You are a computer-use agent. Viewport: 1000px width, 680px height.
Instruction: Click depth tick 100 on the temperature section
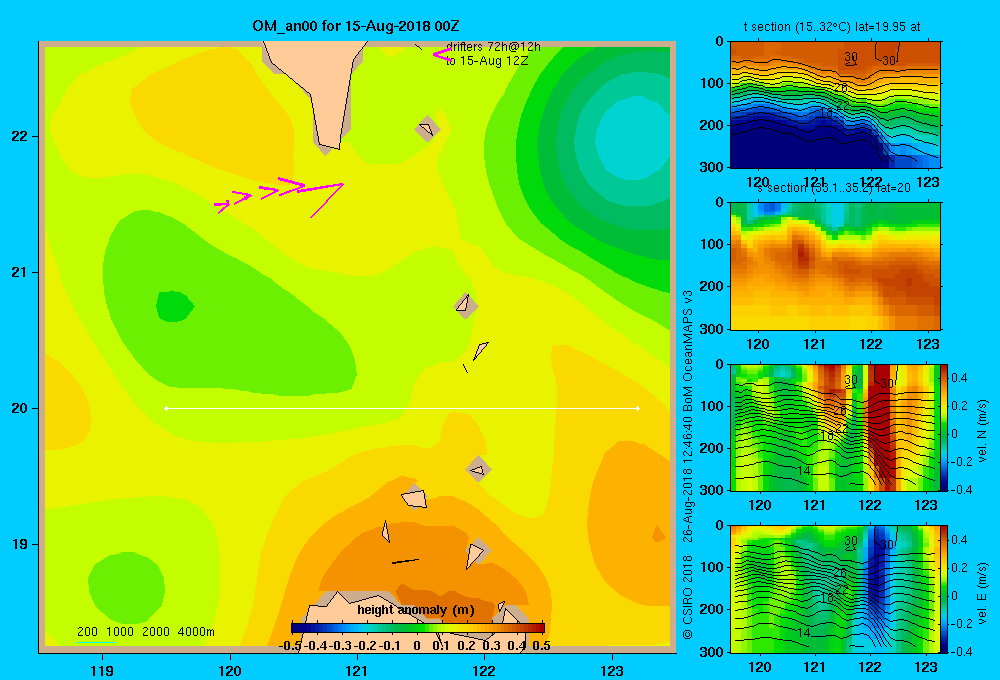click(713, 83)
